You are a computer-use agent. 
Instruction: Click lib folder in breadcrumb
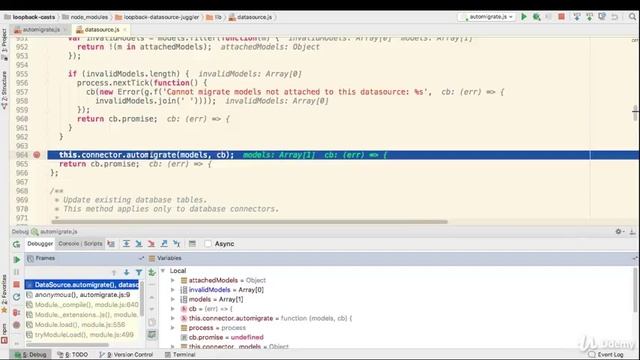tap(214, 17)
